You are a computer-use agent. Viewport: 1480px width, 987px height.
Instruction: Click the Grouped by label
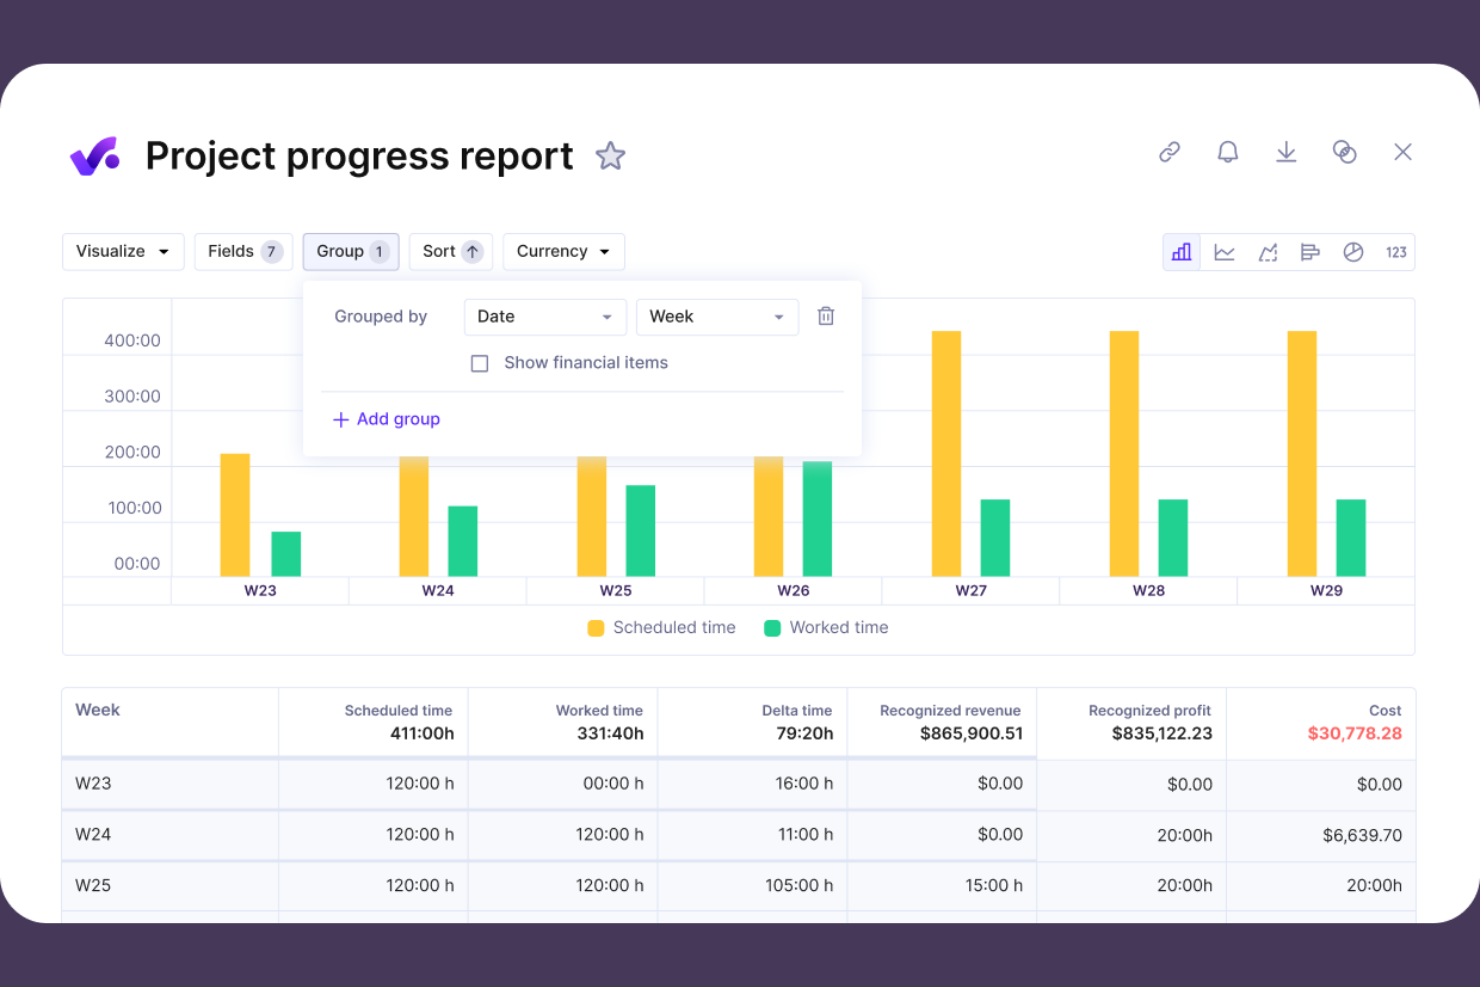380,317
